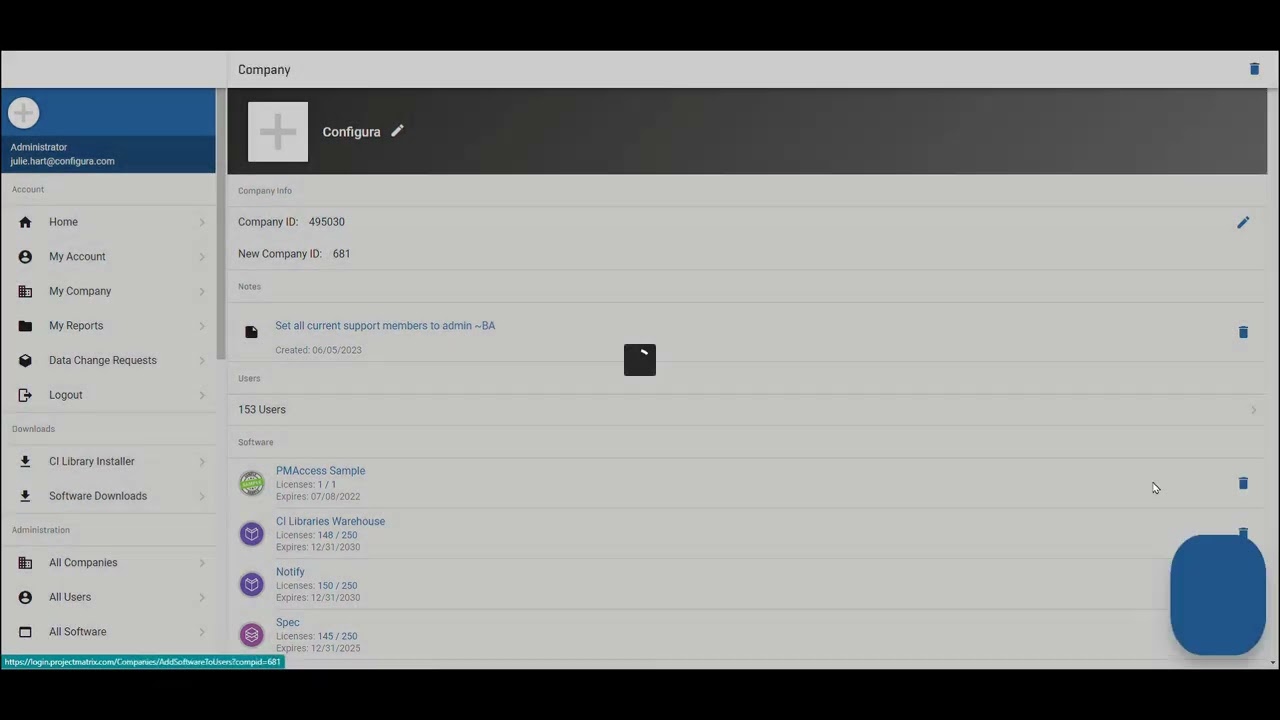Click All Companies building icon

pos(25,563)
